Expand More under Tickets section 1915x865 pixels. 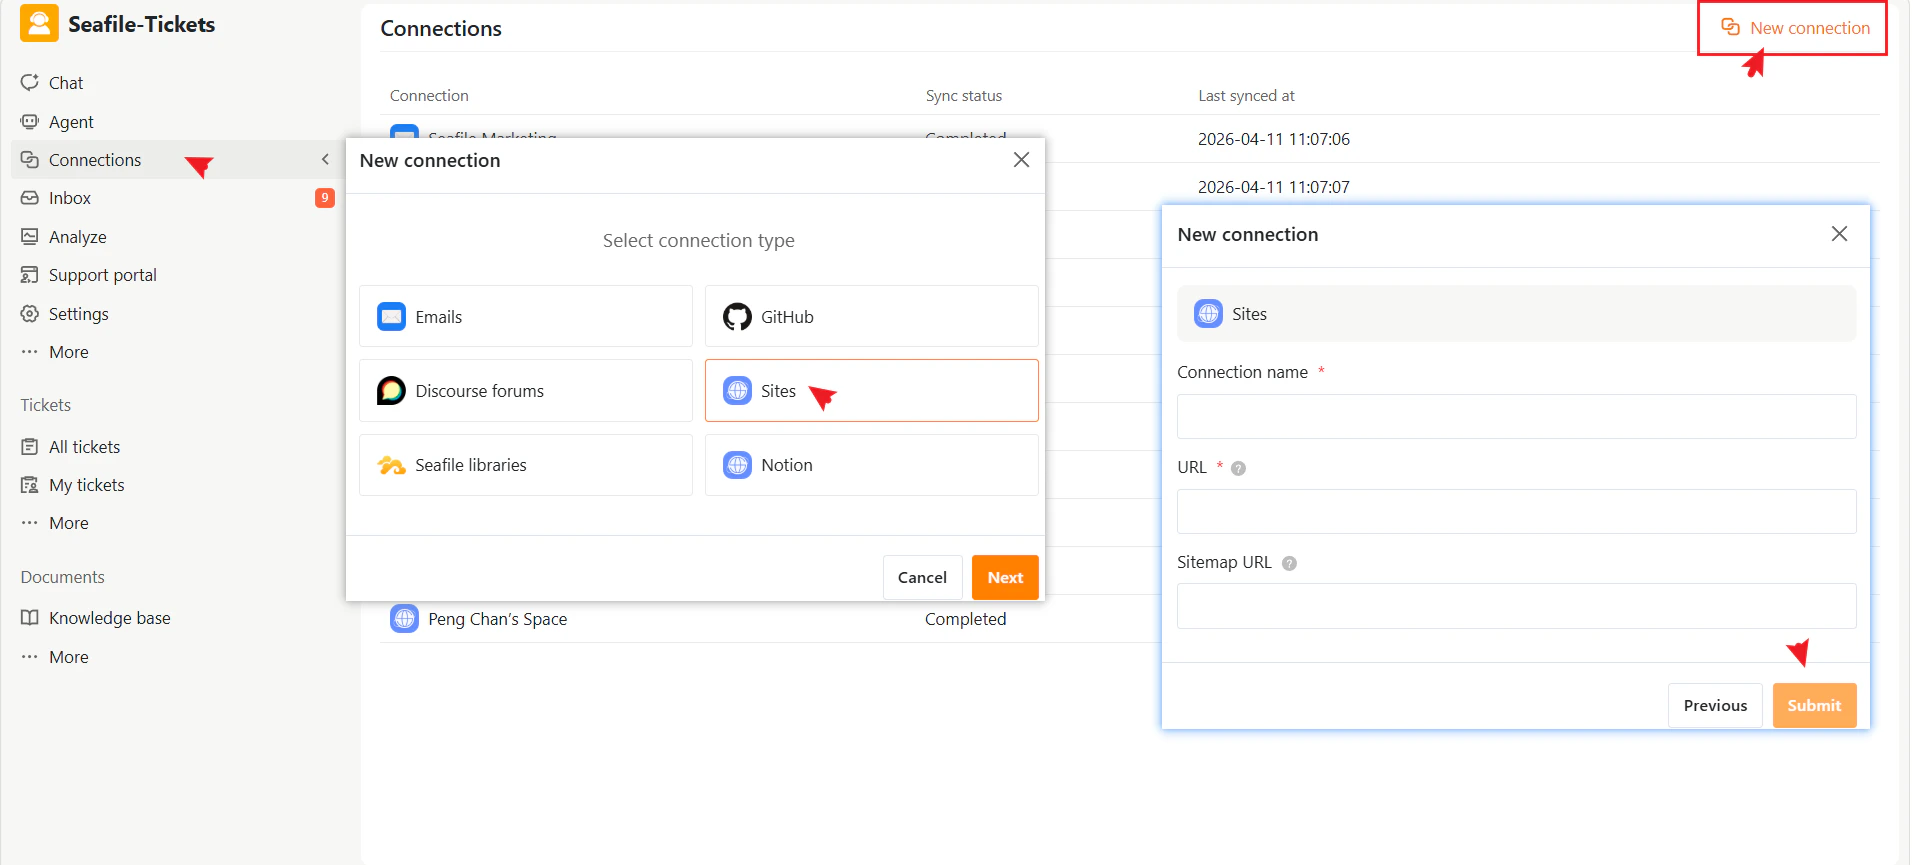pyautogui.click(x=69, y=523)
